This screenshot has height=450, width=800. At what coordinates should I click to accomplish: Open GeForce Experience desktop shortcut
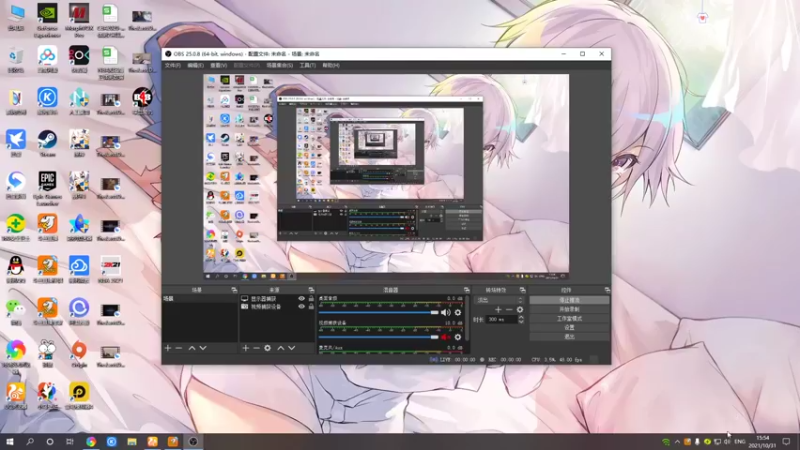coord(47,20)
